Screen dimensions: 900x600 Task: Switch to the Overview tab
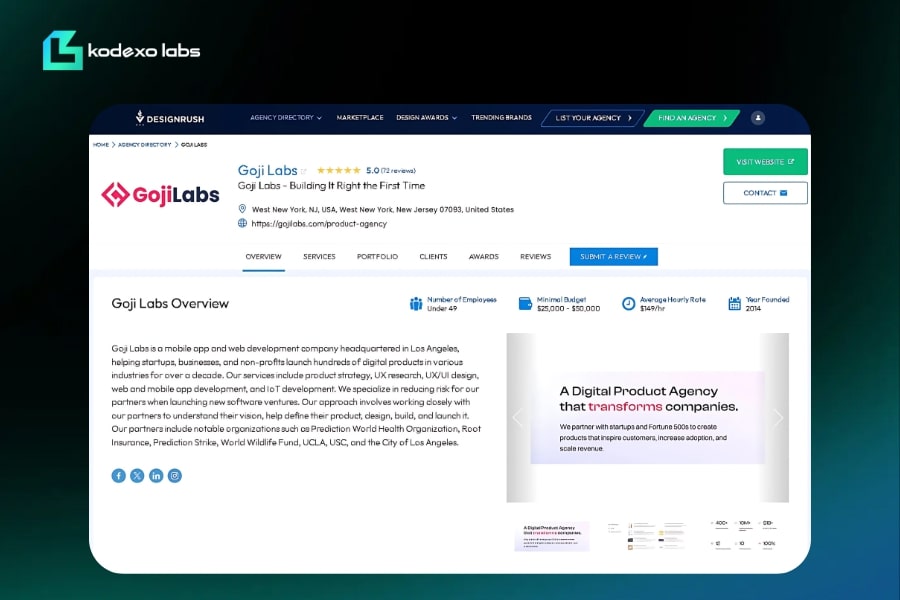pyautogui.click(x=263, y=257)
